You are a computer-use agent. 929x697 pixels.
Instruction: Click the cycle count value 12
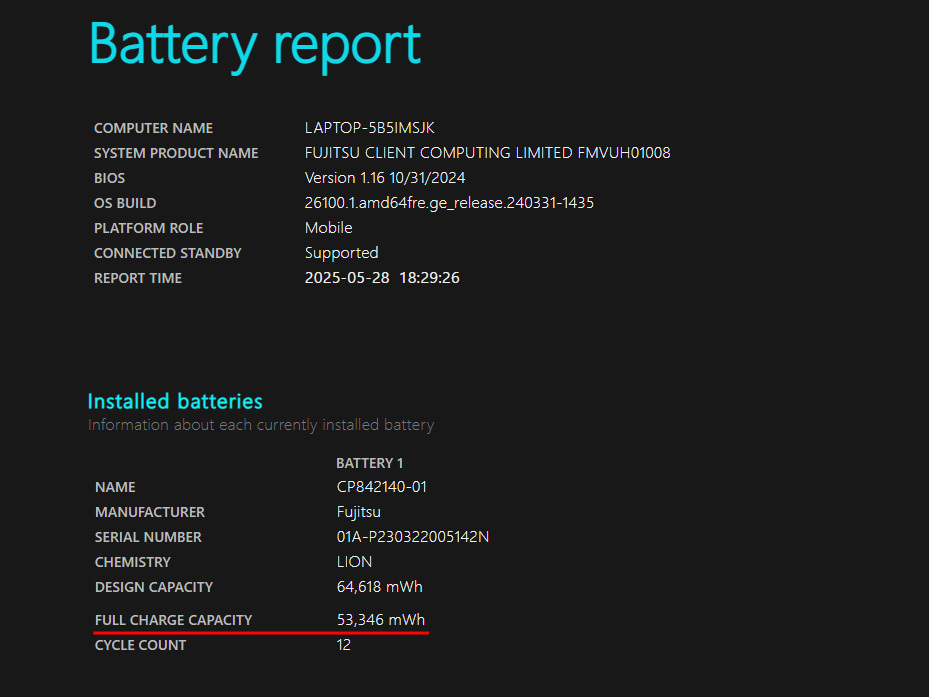(344, 645)
